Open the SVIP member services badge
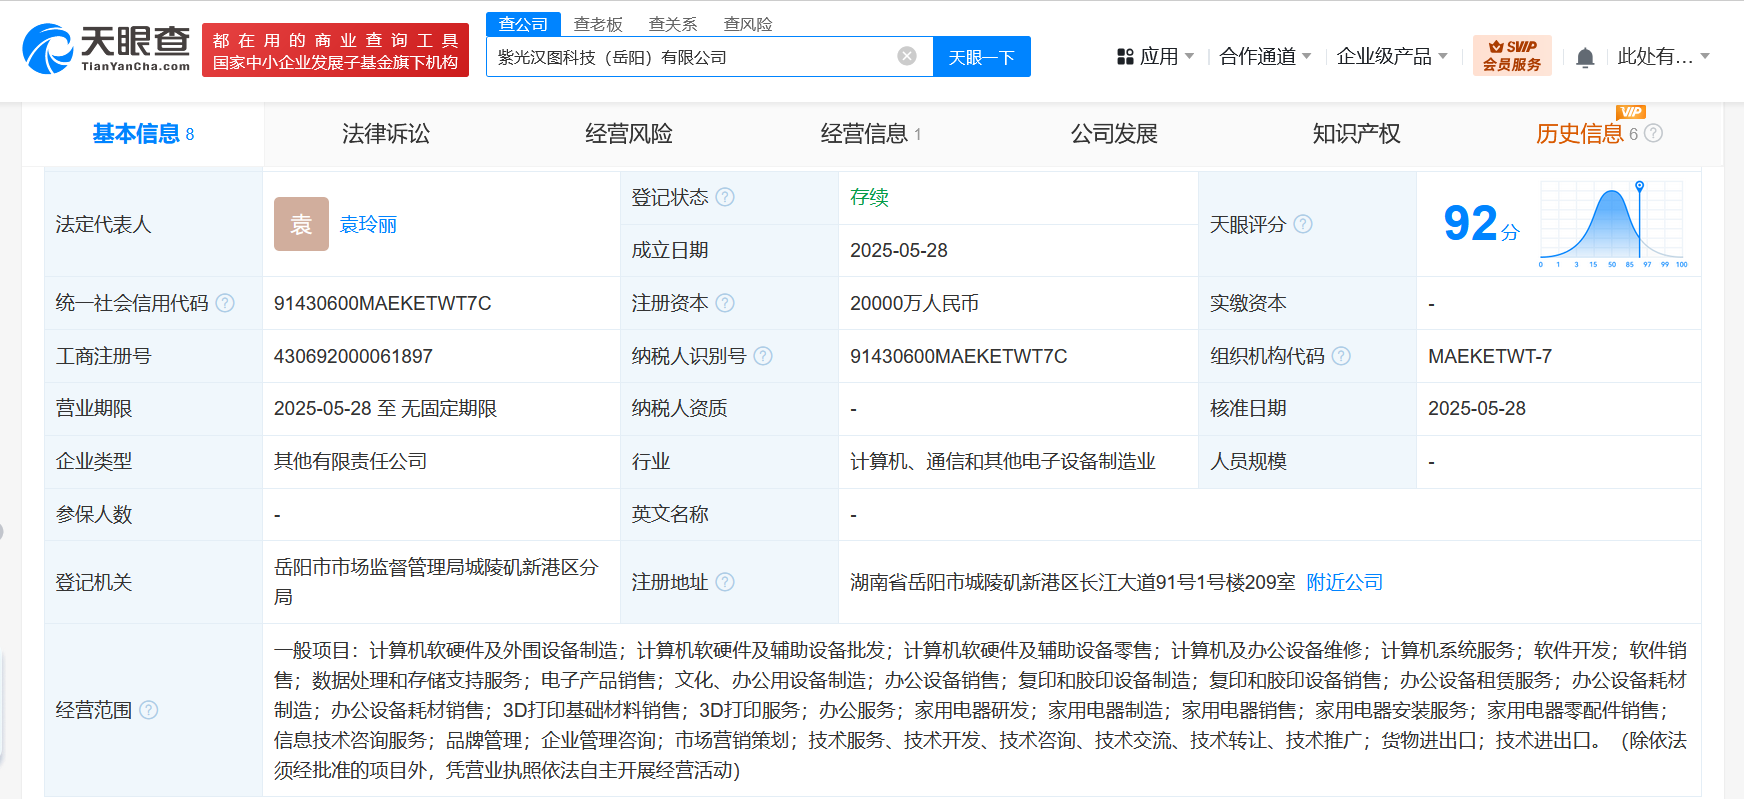The height and width of the screenshot is (799, 1744). [x=1511, y=56]
